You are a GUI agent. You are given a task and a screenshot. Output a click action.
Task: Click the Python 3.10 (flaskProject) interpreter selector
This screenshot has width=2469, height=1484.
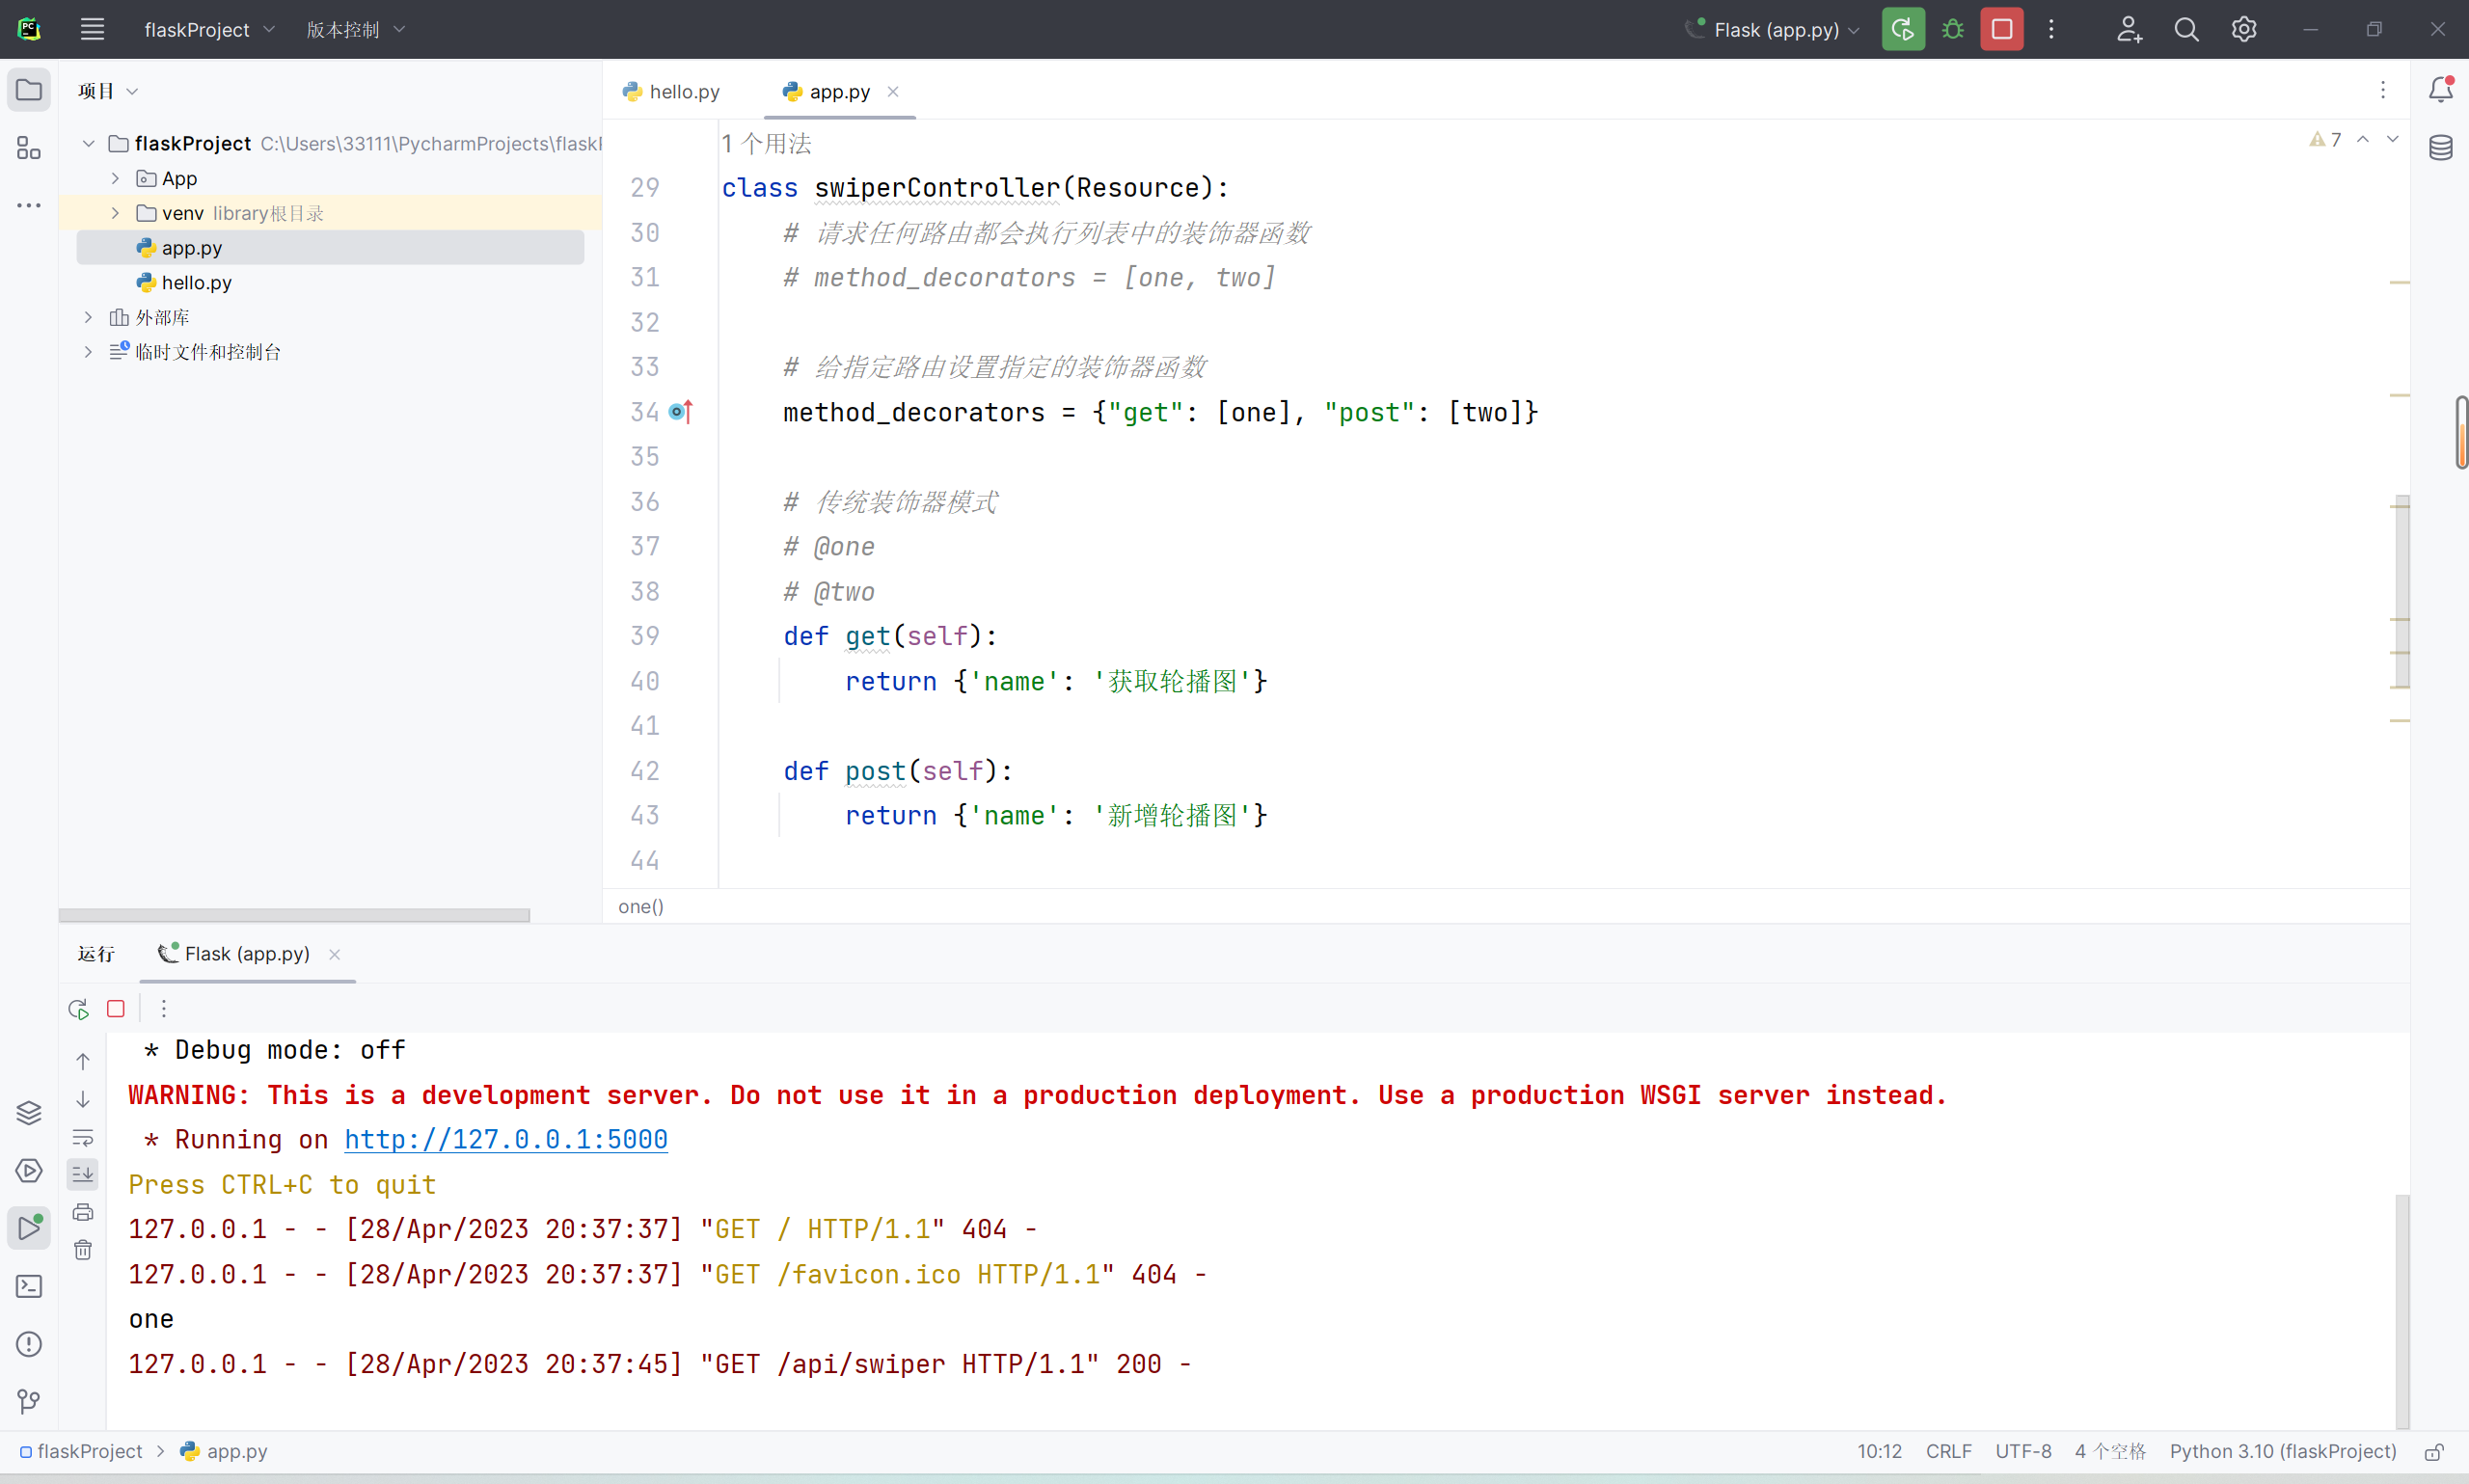(2282, 1451)
